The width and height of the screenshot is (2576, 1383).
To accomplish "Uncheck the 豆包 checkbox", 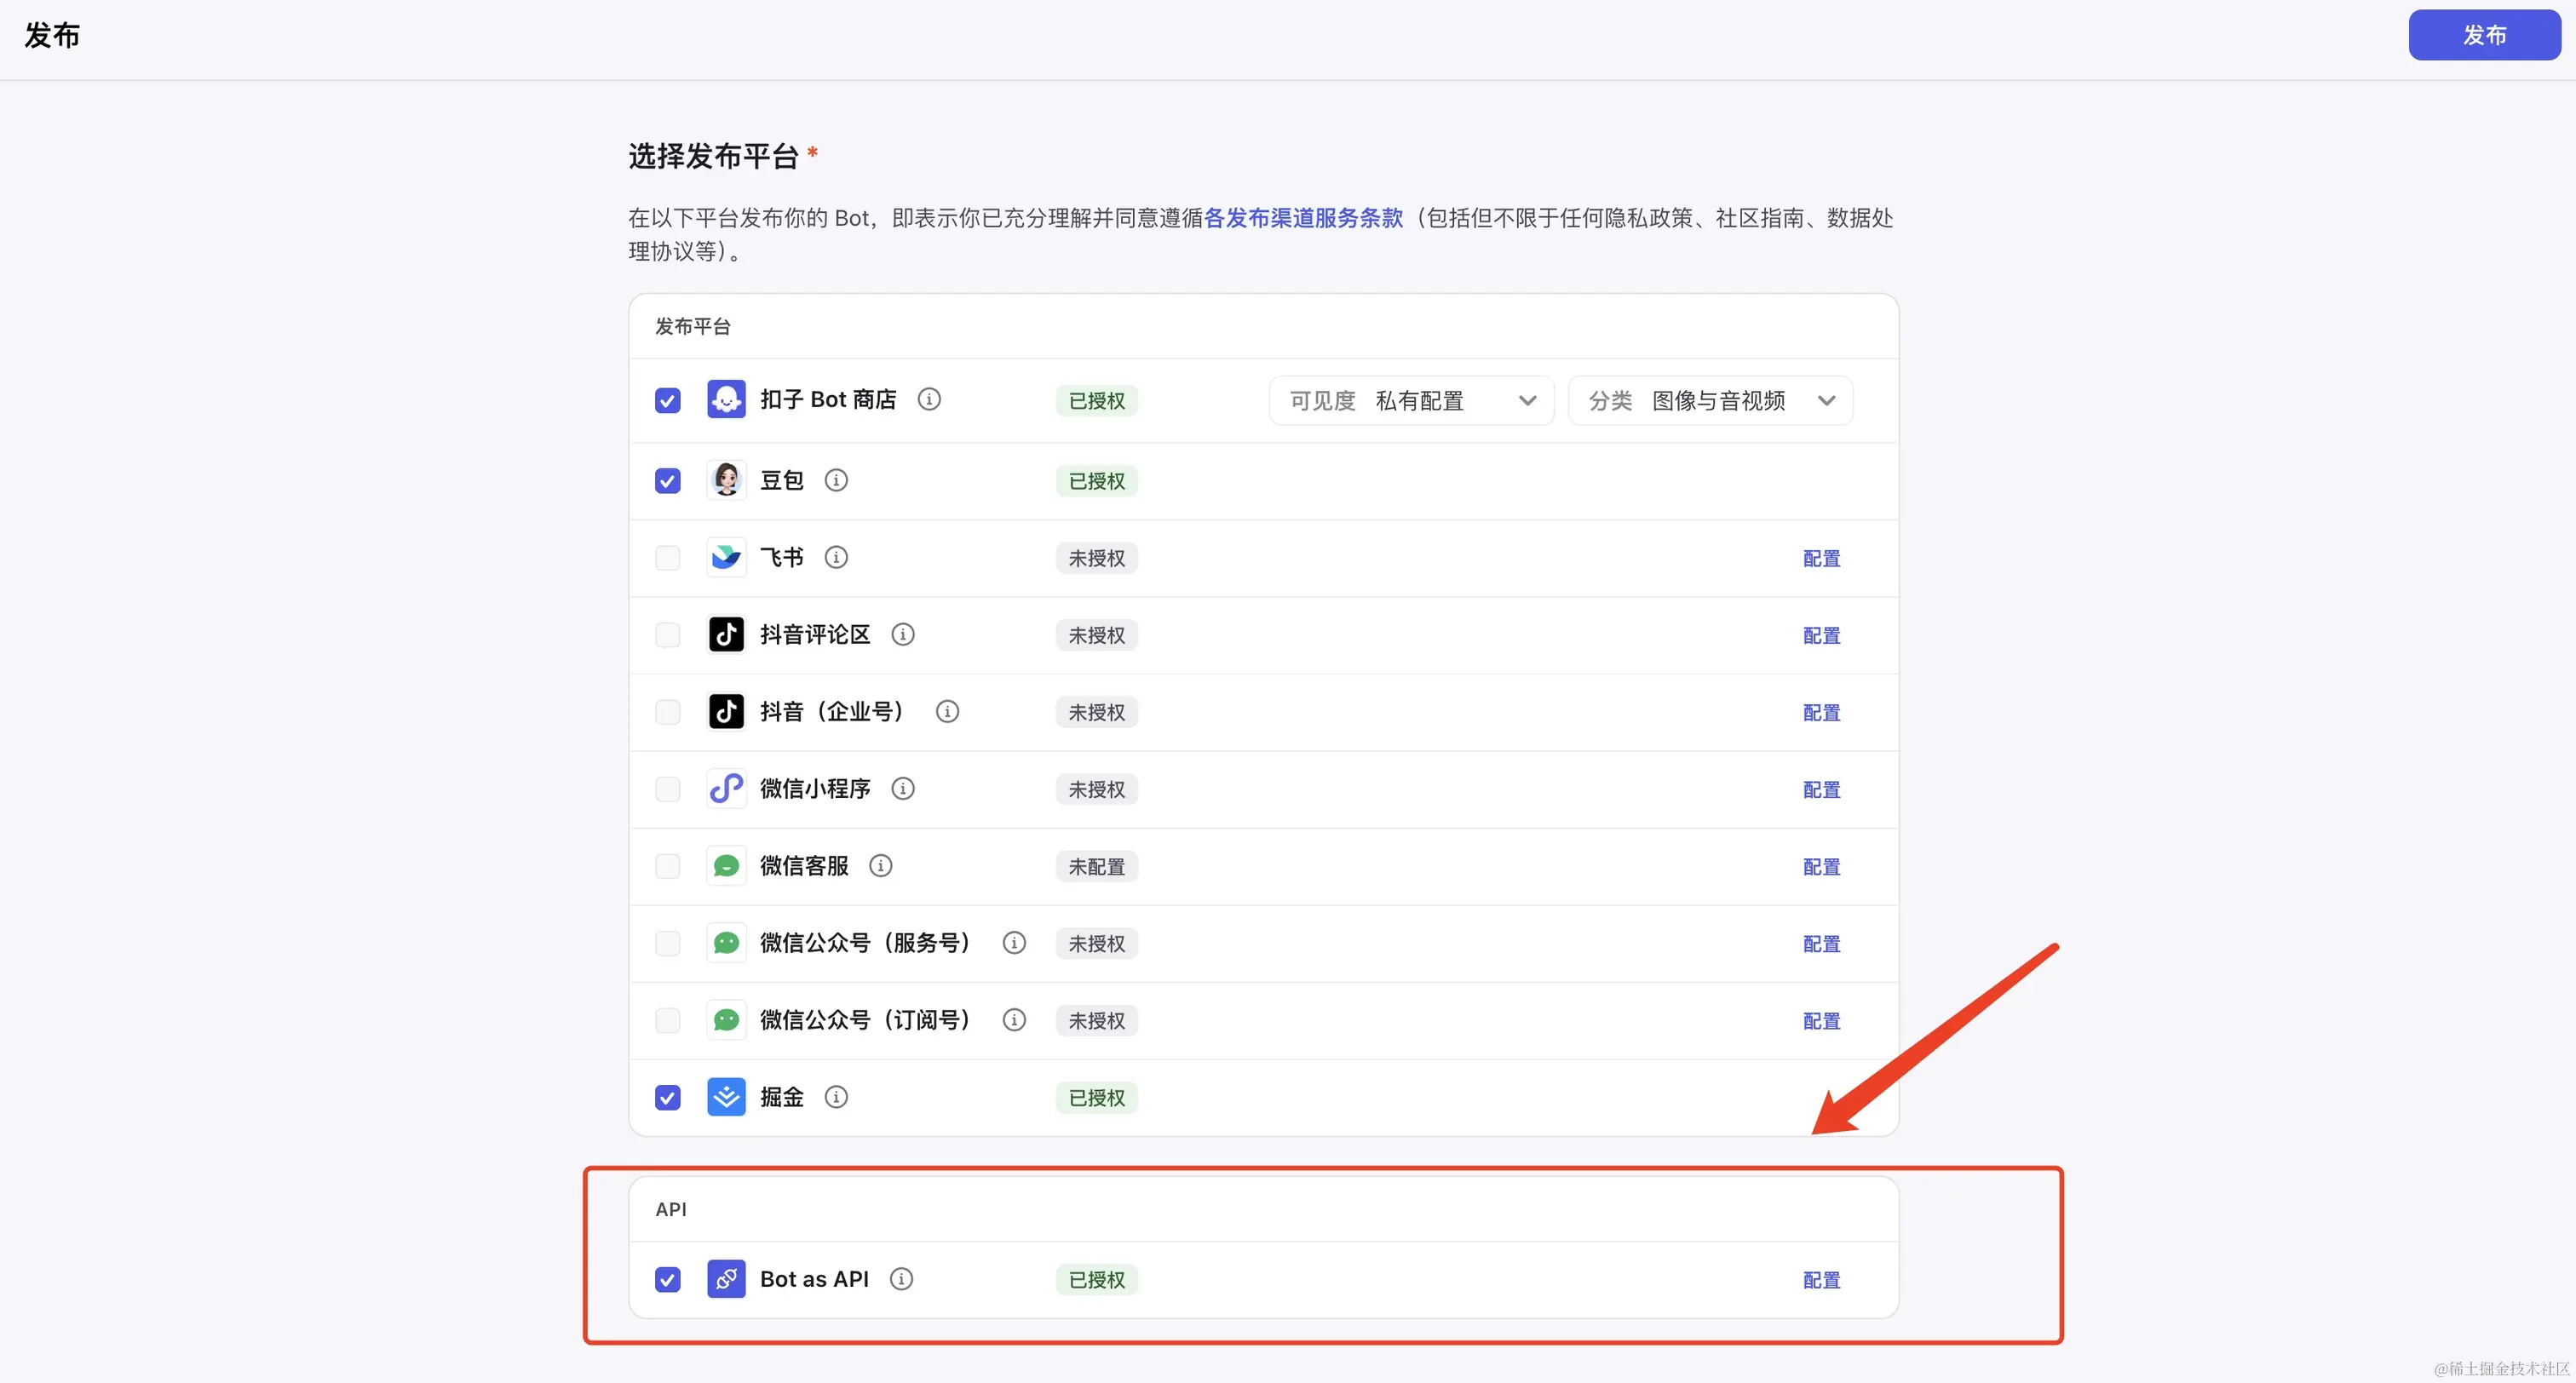I will pyautogui.click(x=667, y=481).
